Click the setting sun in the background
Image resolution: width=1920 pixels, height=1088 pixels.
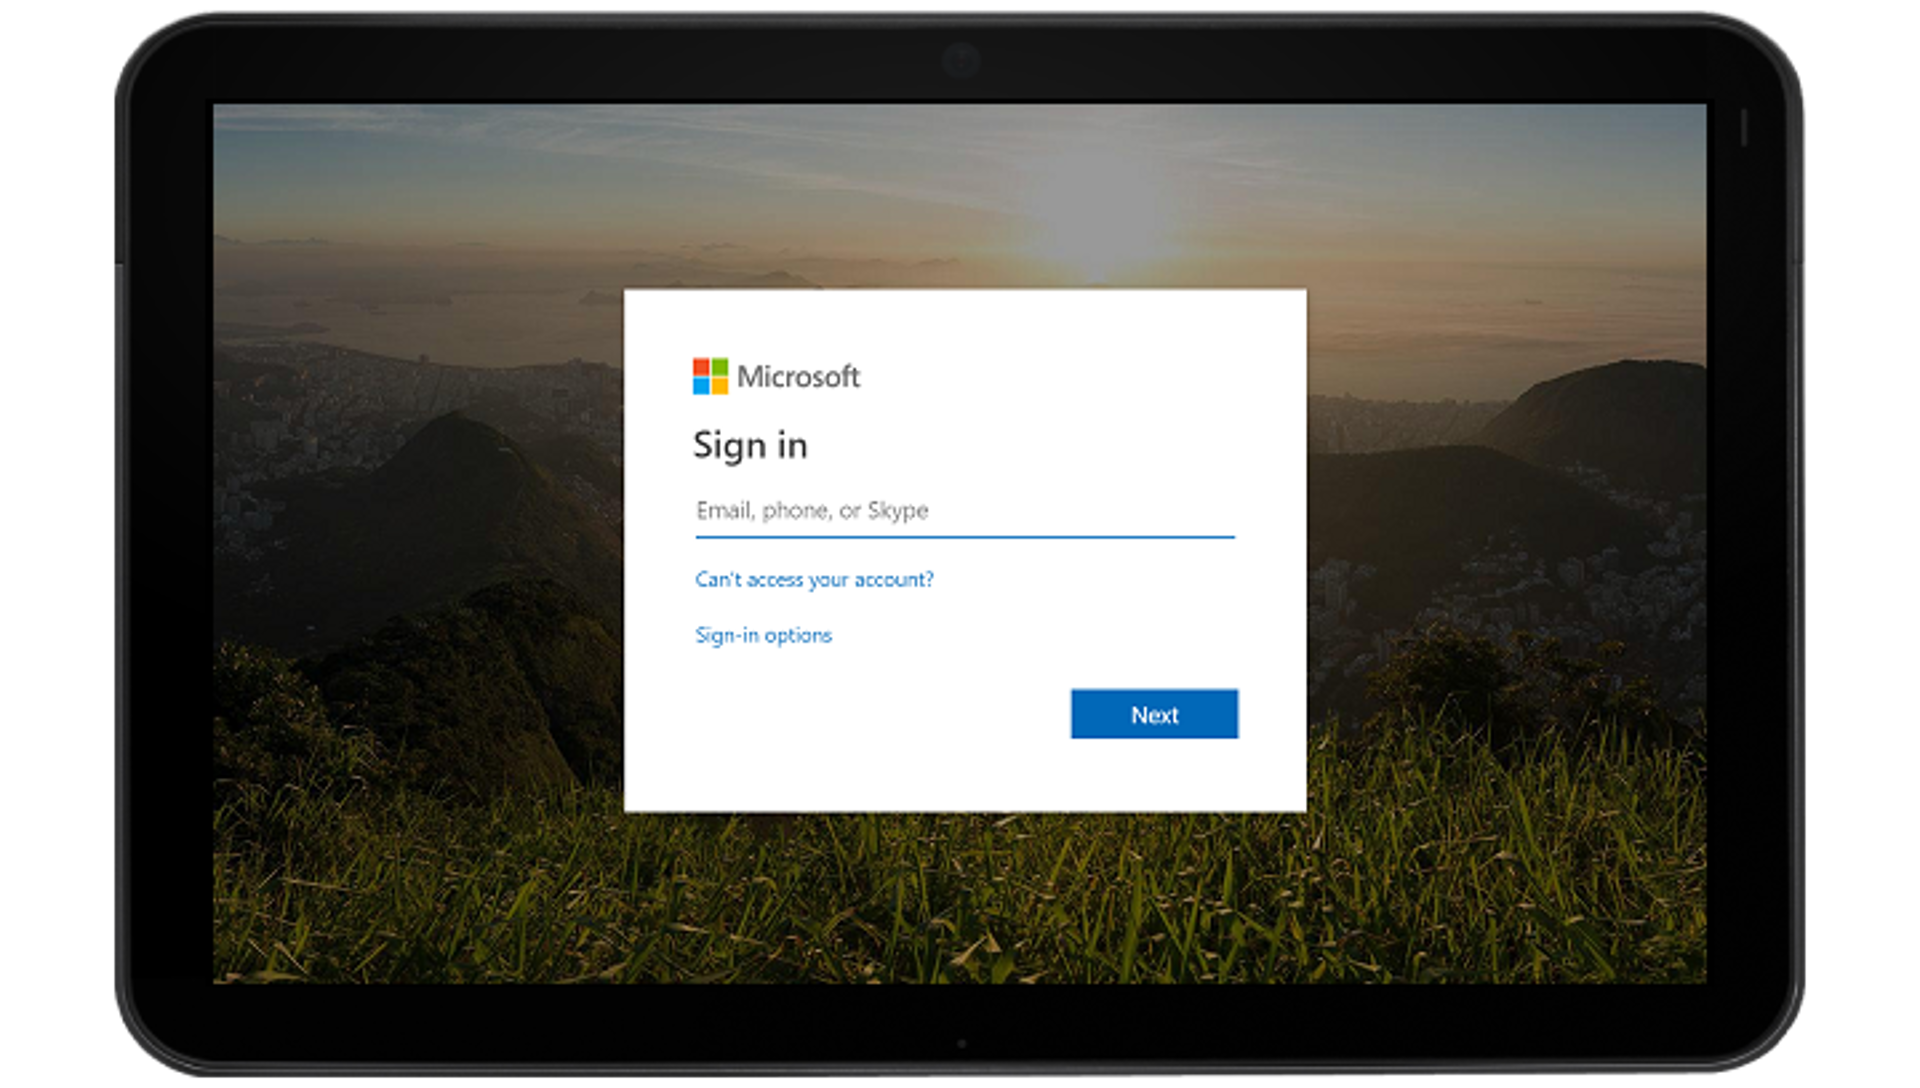point(1098,228)
